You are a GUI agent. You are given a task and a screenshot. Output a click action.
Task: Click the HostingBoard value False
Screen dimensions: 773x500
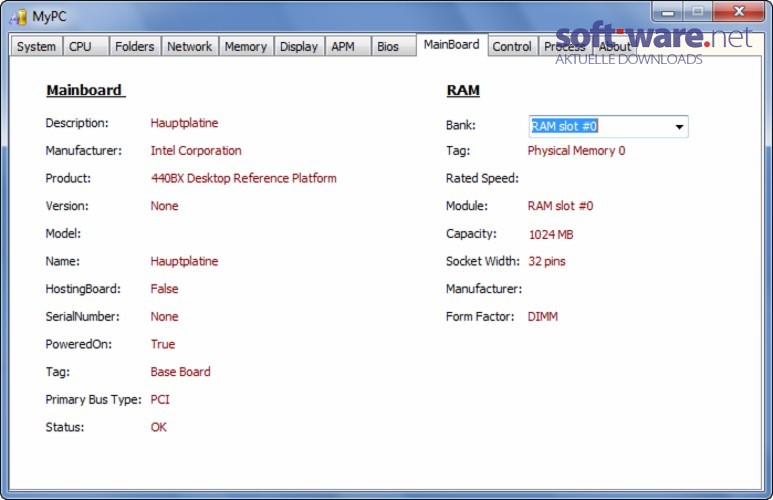pyautogui.click(x=164, y=288)
